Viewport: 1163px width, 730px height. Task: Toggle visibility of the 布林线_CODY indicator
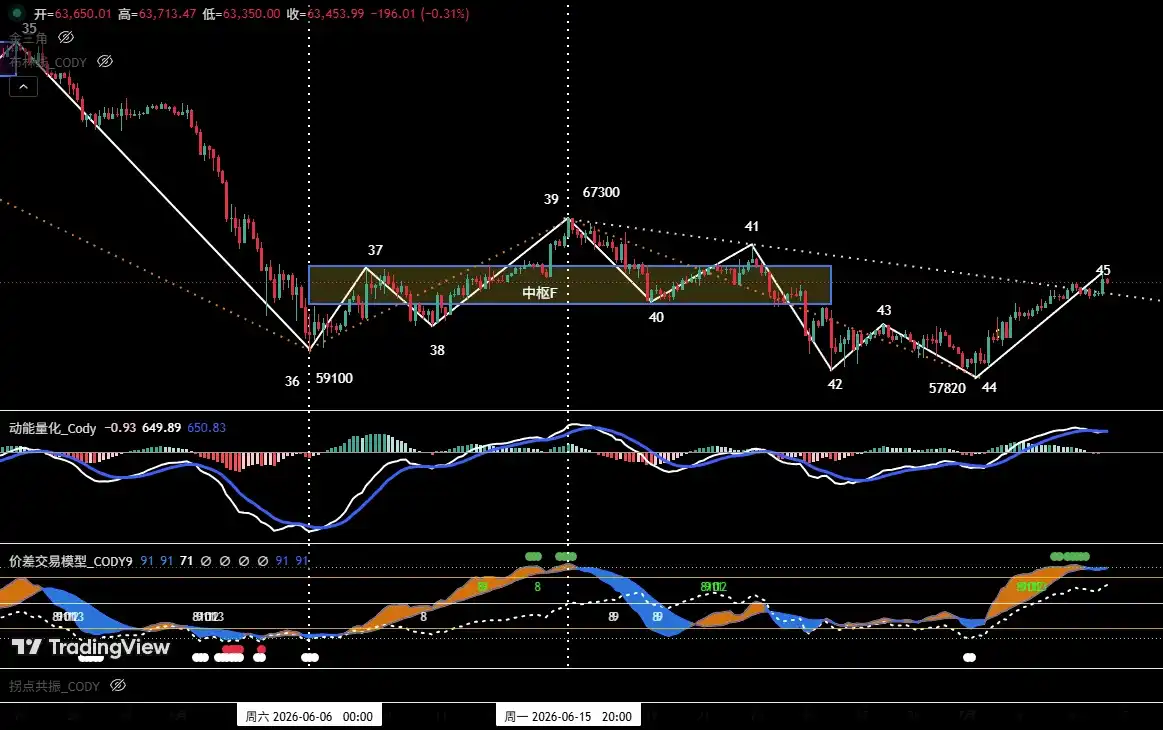(x=105, y=62)
